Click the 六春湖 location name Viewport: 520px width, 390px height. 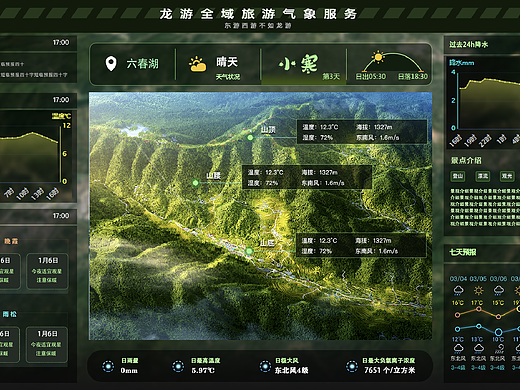(142, 63)
